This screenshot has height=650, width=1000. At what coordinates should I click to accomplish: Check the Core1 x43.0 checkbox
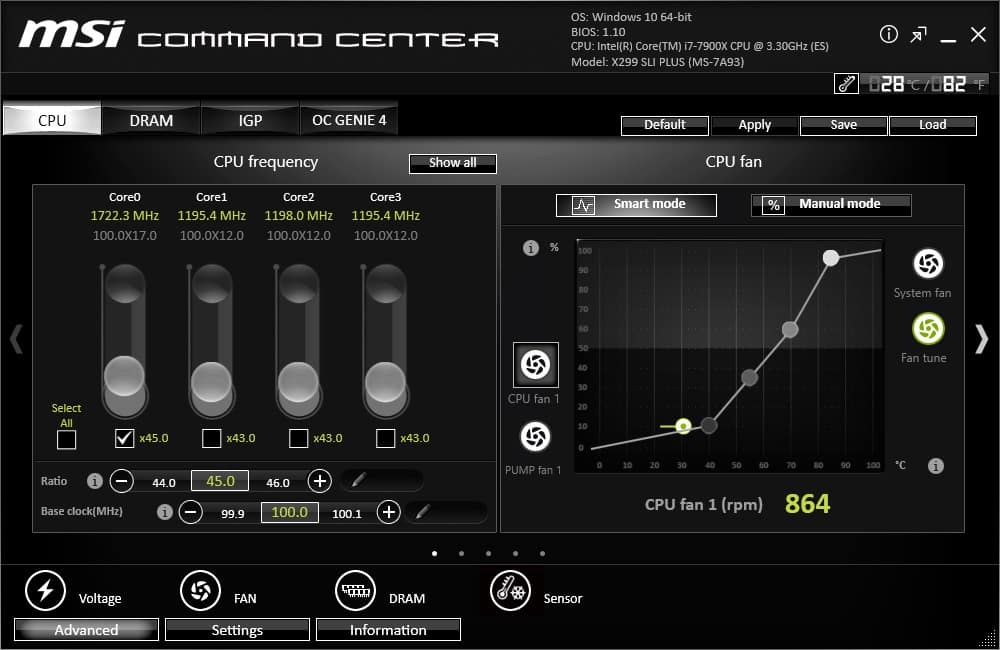pos(211,438)
